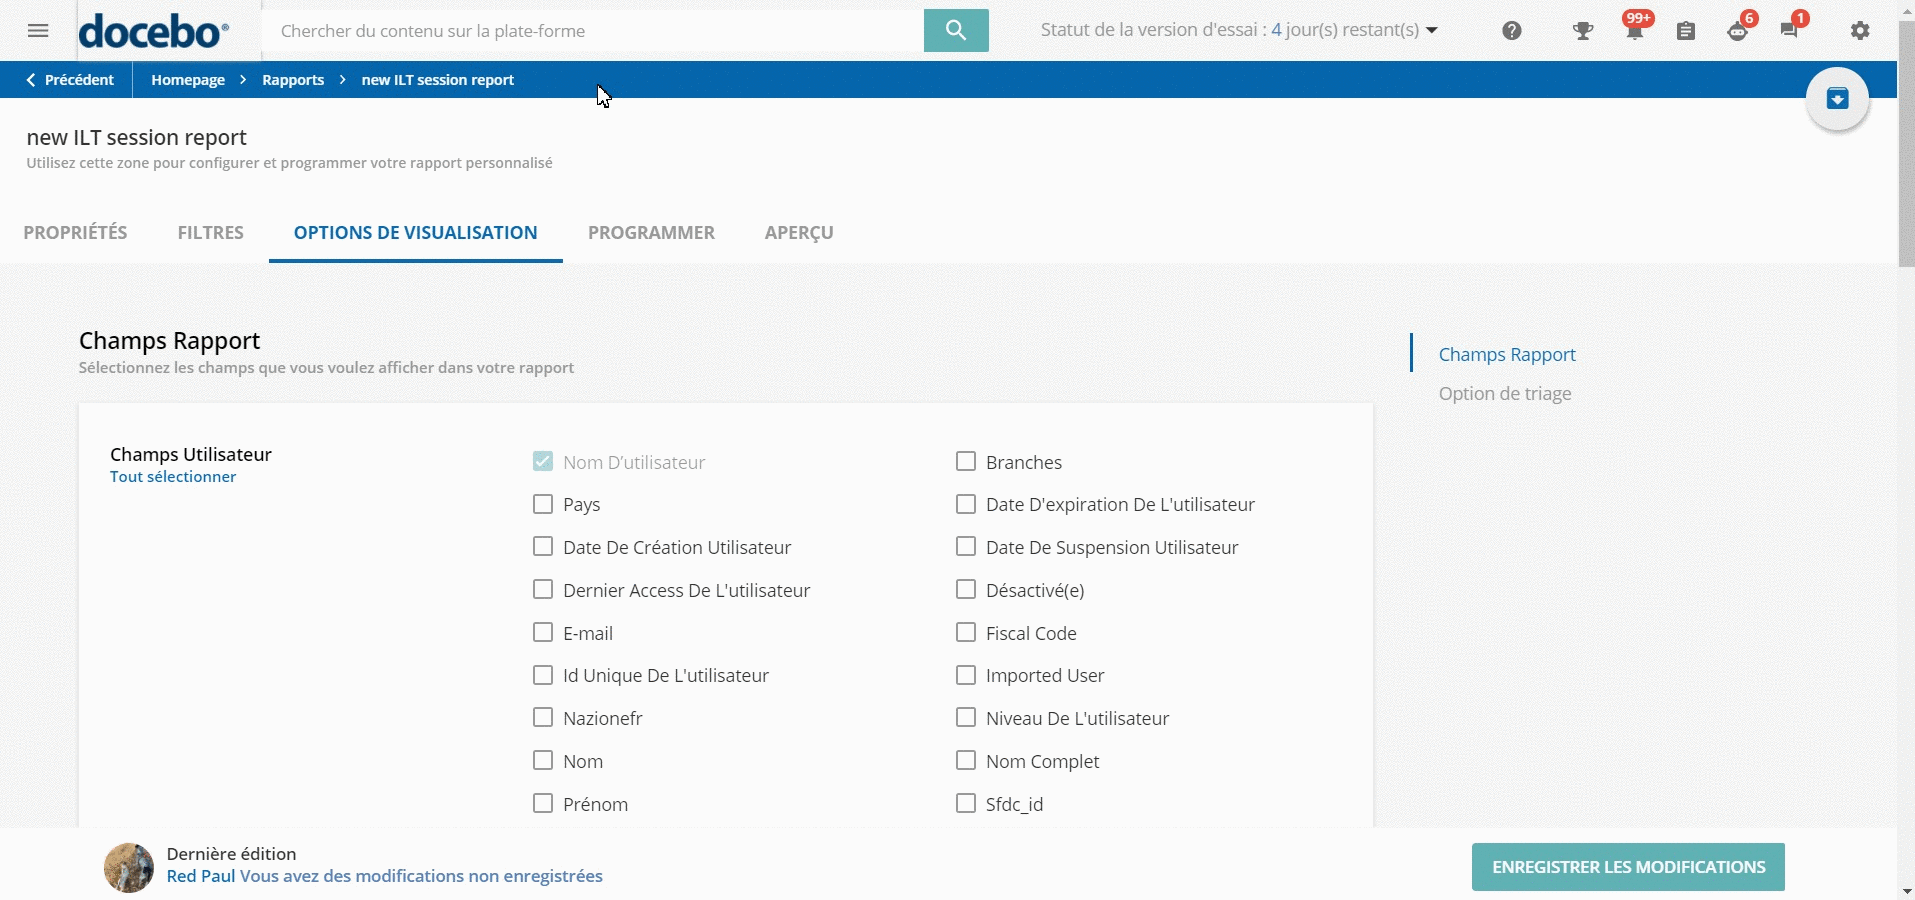Click Red Paul's avatar picture
Viewport: 1915px width, 900px height.
tap(129, 867)
